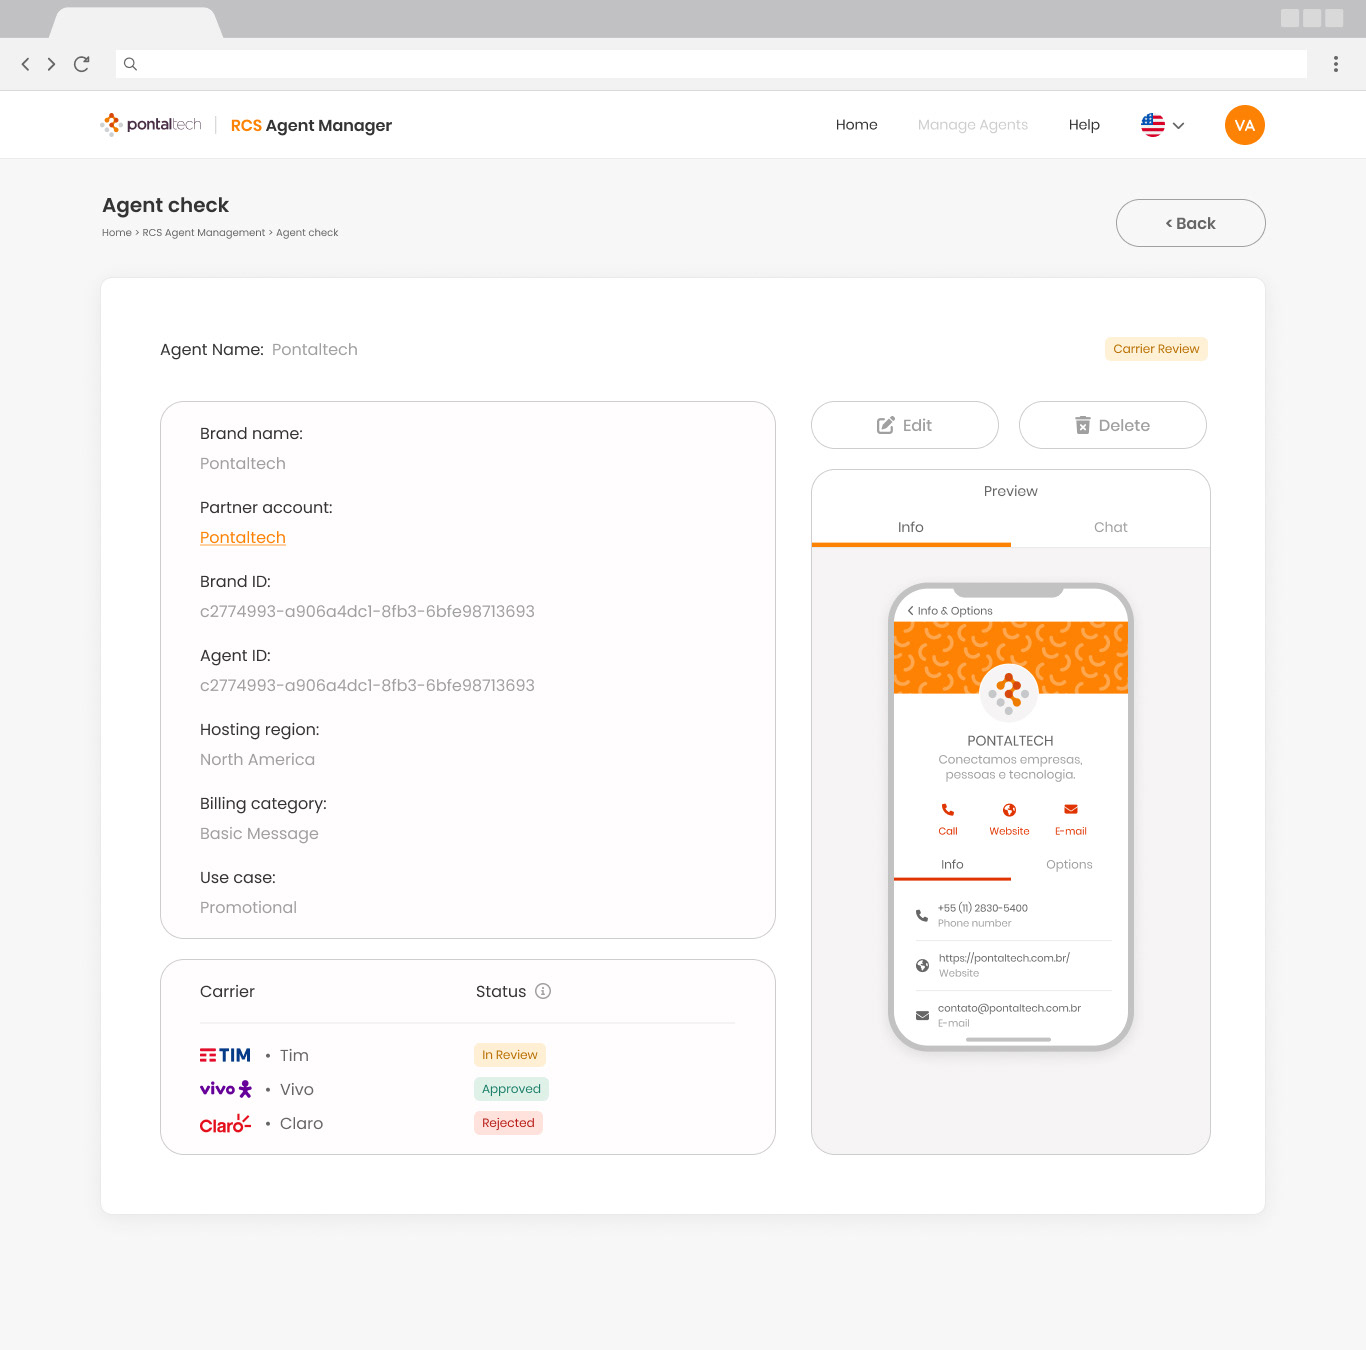Click the Pontaltech brand name value
This screenshot has width=1366, height=1350.
click(x=243, y=463)
